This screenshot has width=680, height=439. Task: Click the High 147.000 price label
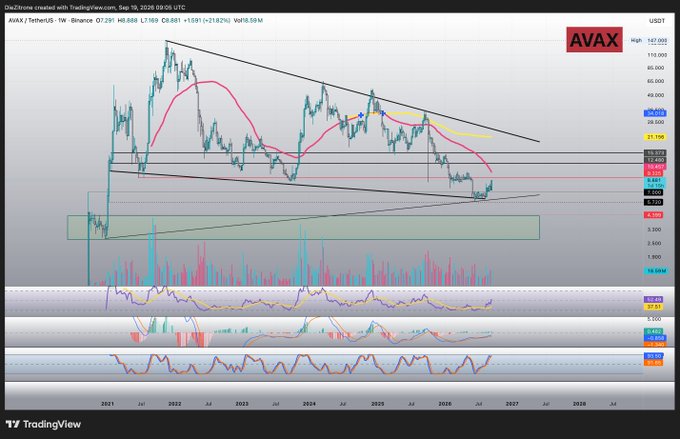pos(649,40)
